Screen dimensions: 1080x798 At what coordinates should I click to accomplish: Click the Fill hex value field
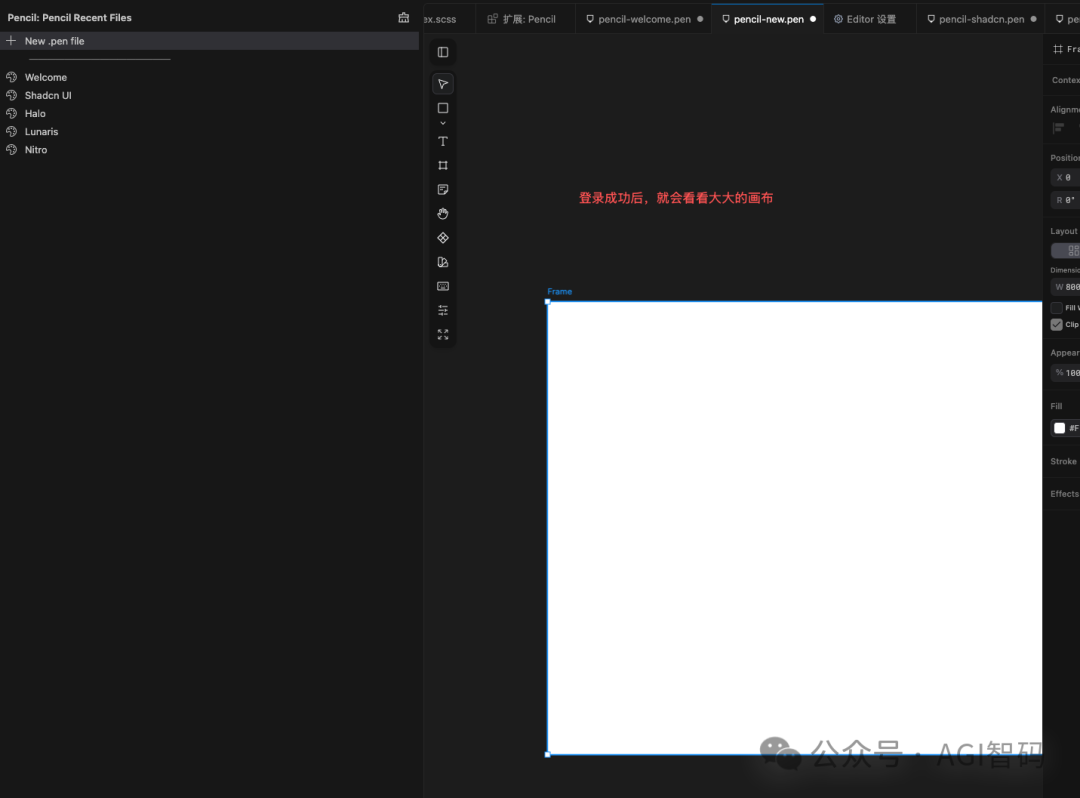pyautogui.click(x=1074, y=428)
